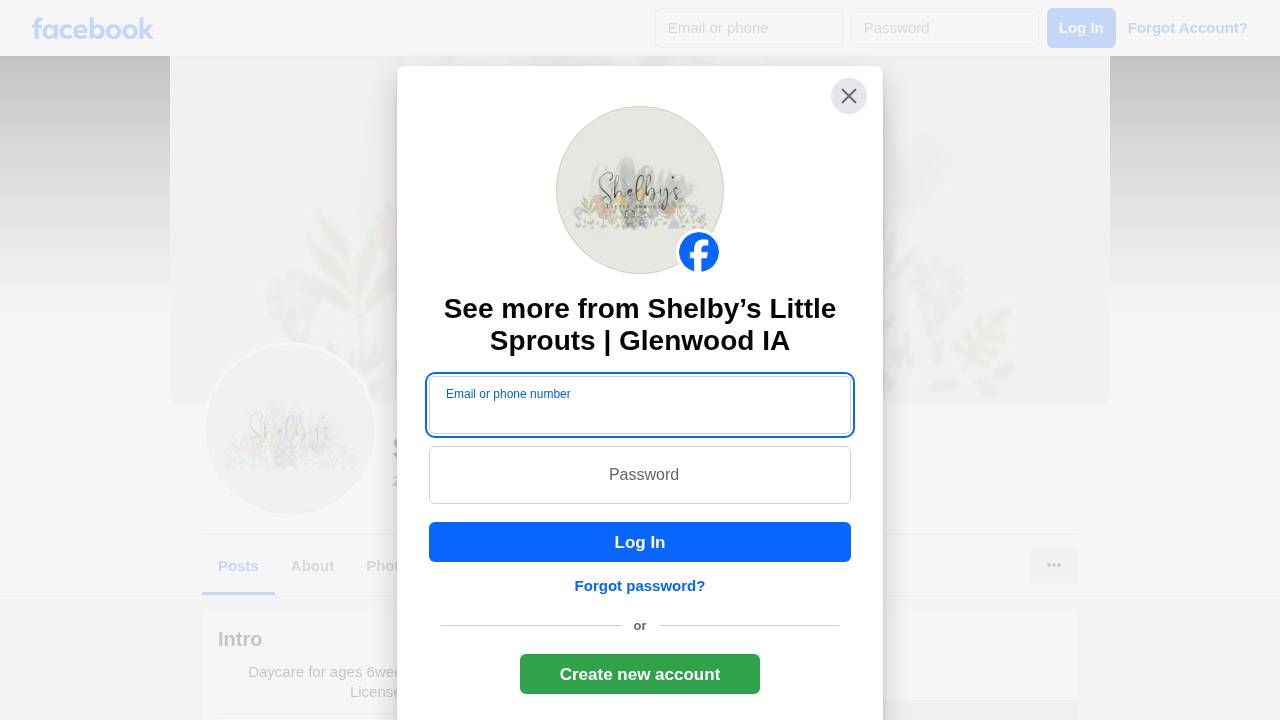The height and width of the screenshot is (720, 1280).
Task: Open the partially hidden Photos tab
Action: 381,566
